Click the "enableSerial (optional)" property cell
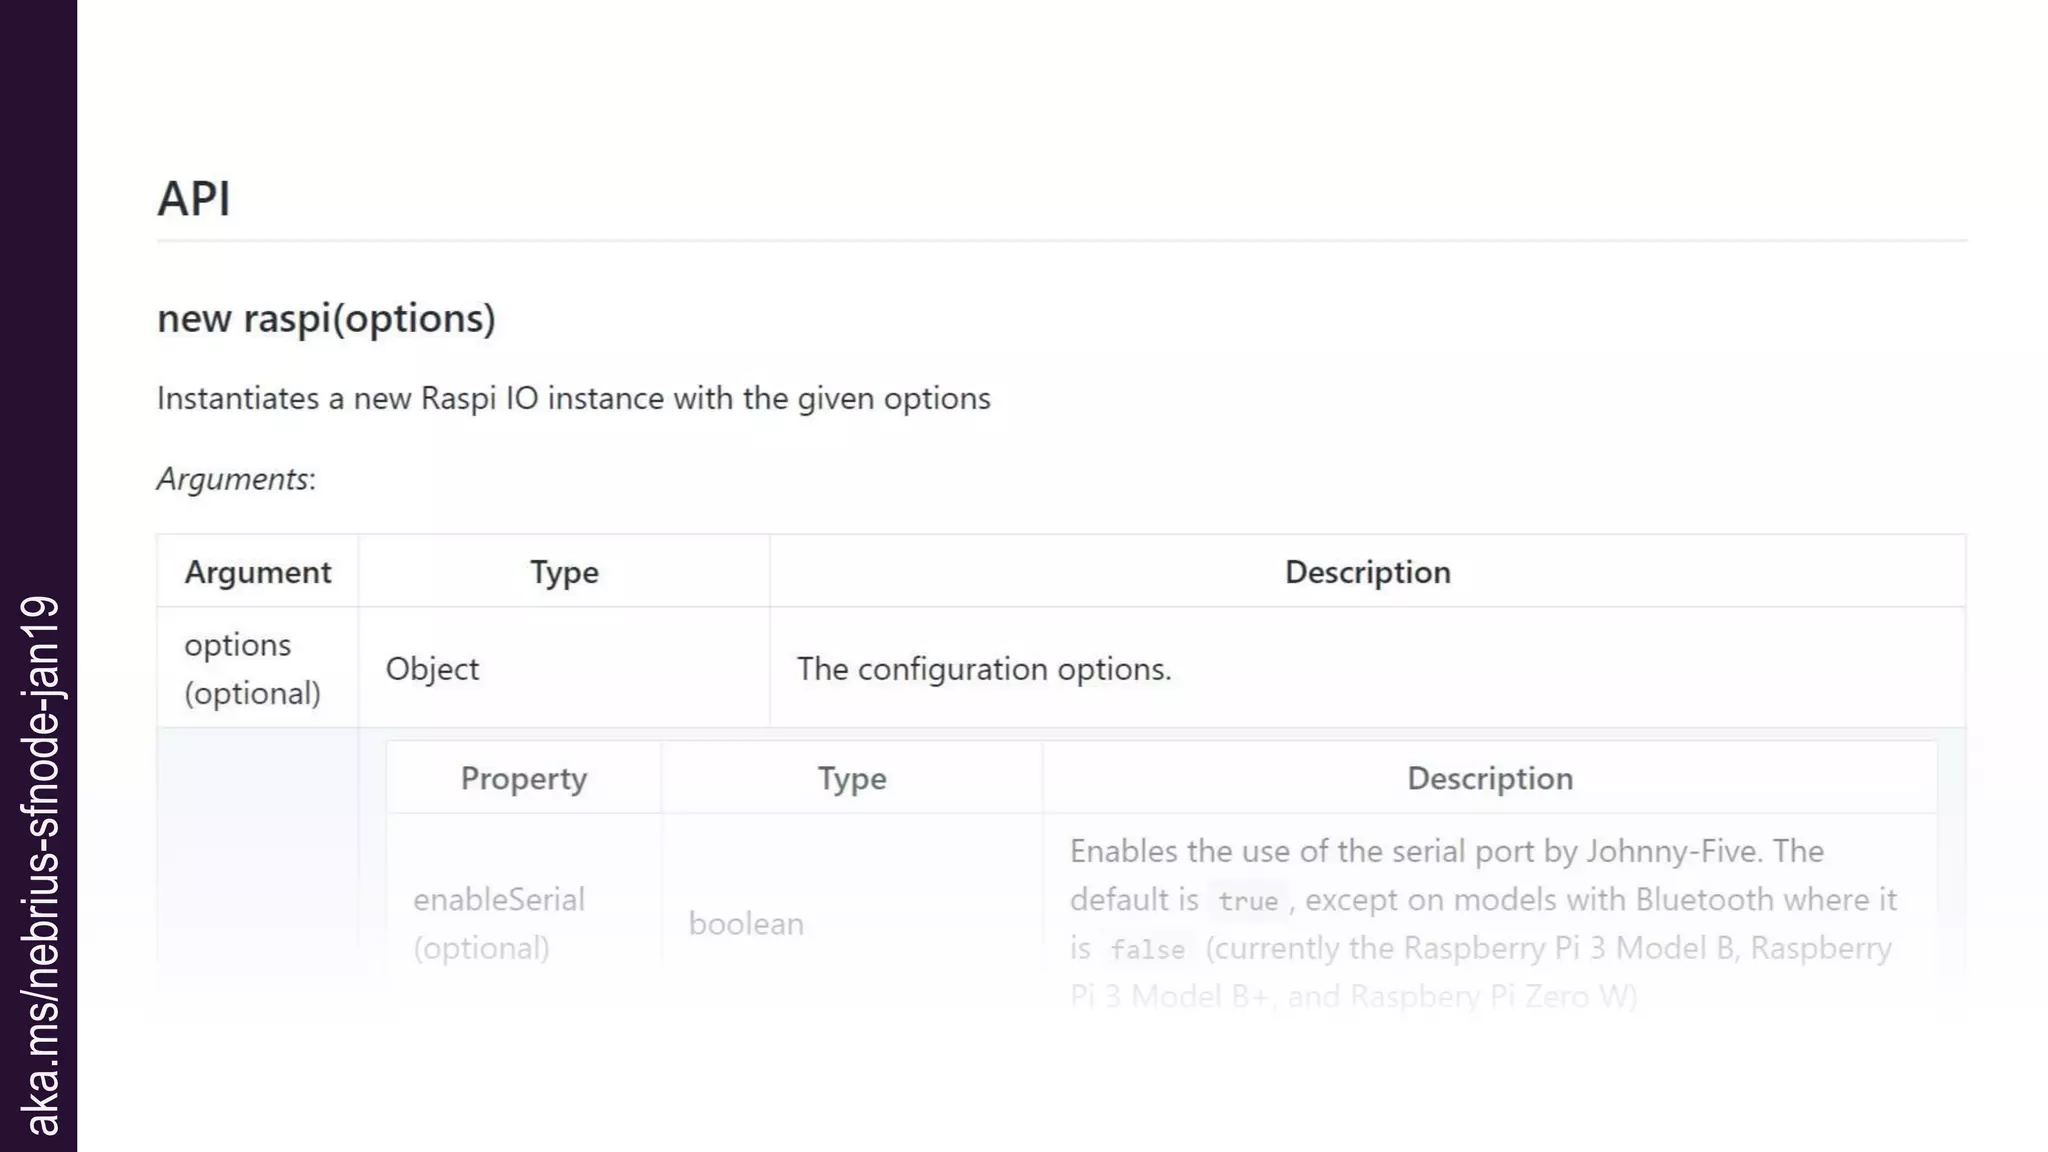2048x1152 pixels. pos(498,923)
